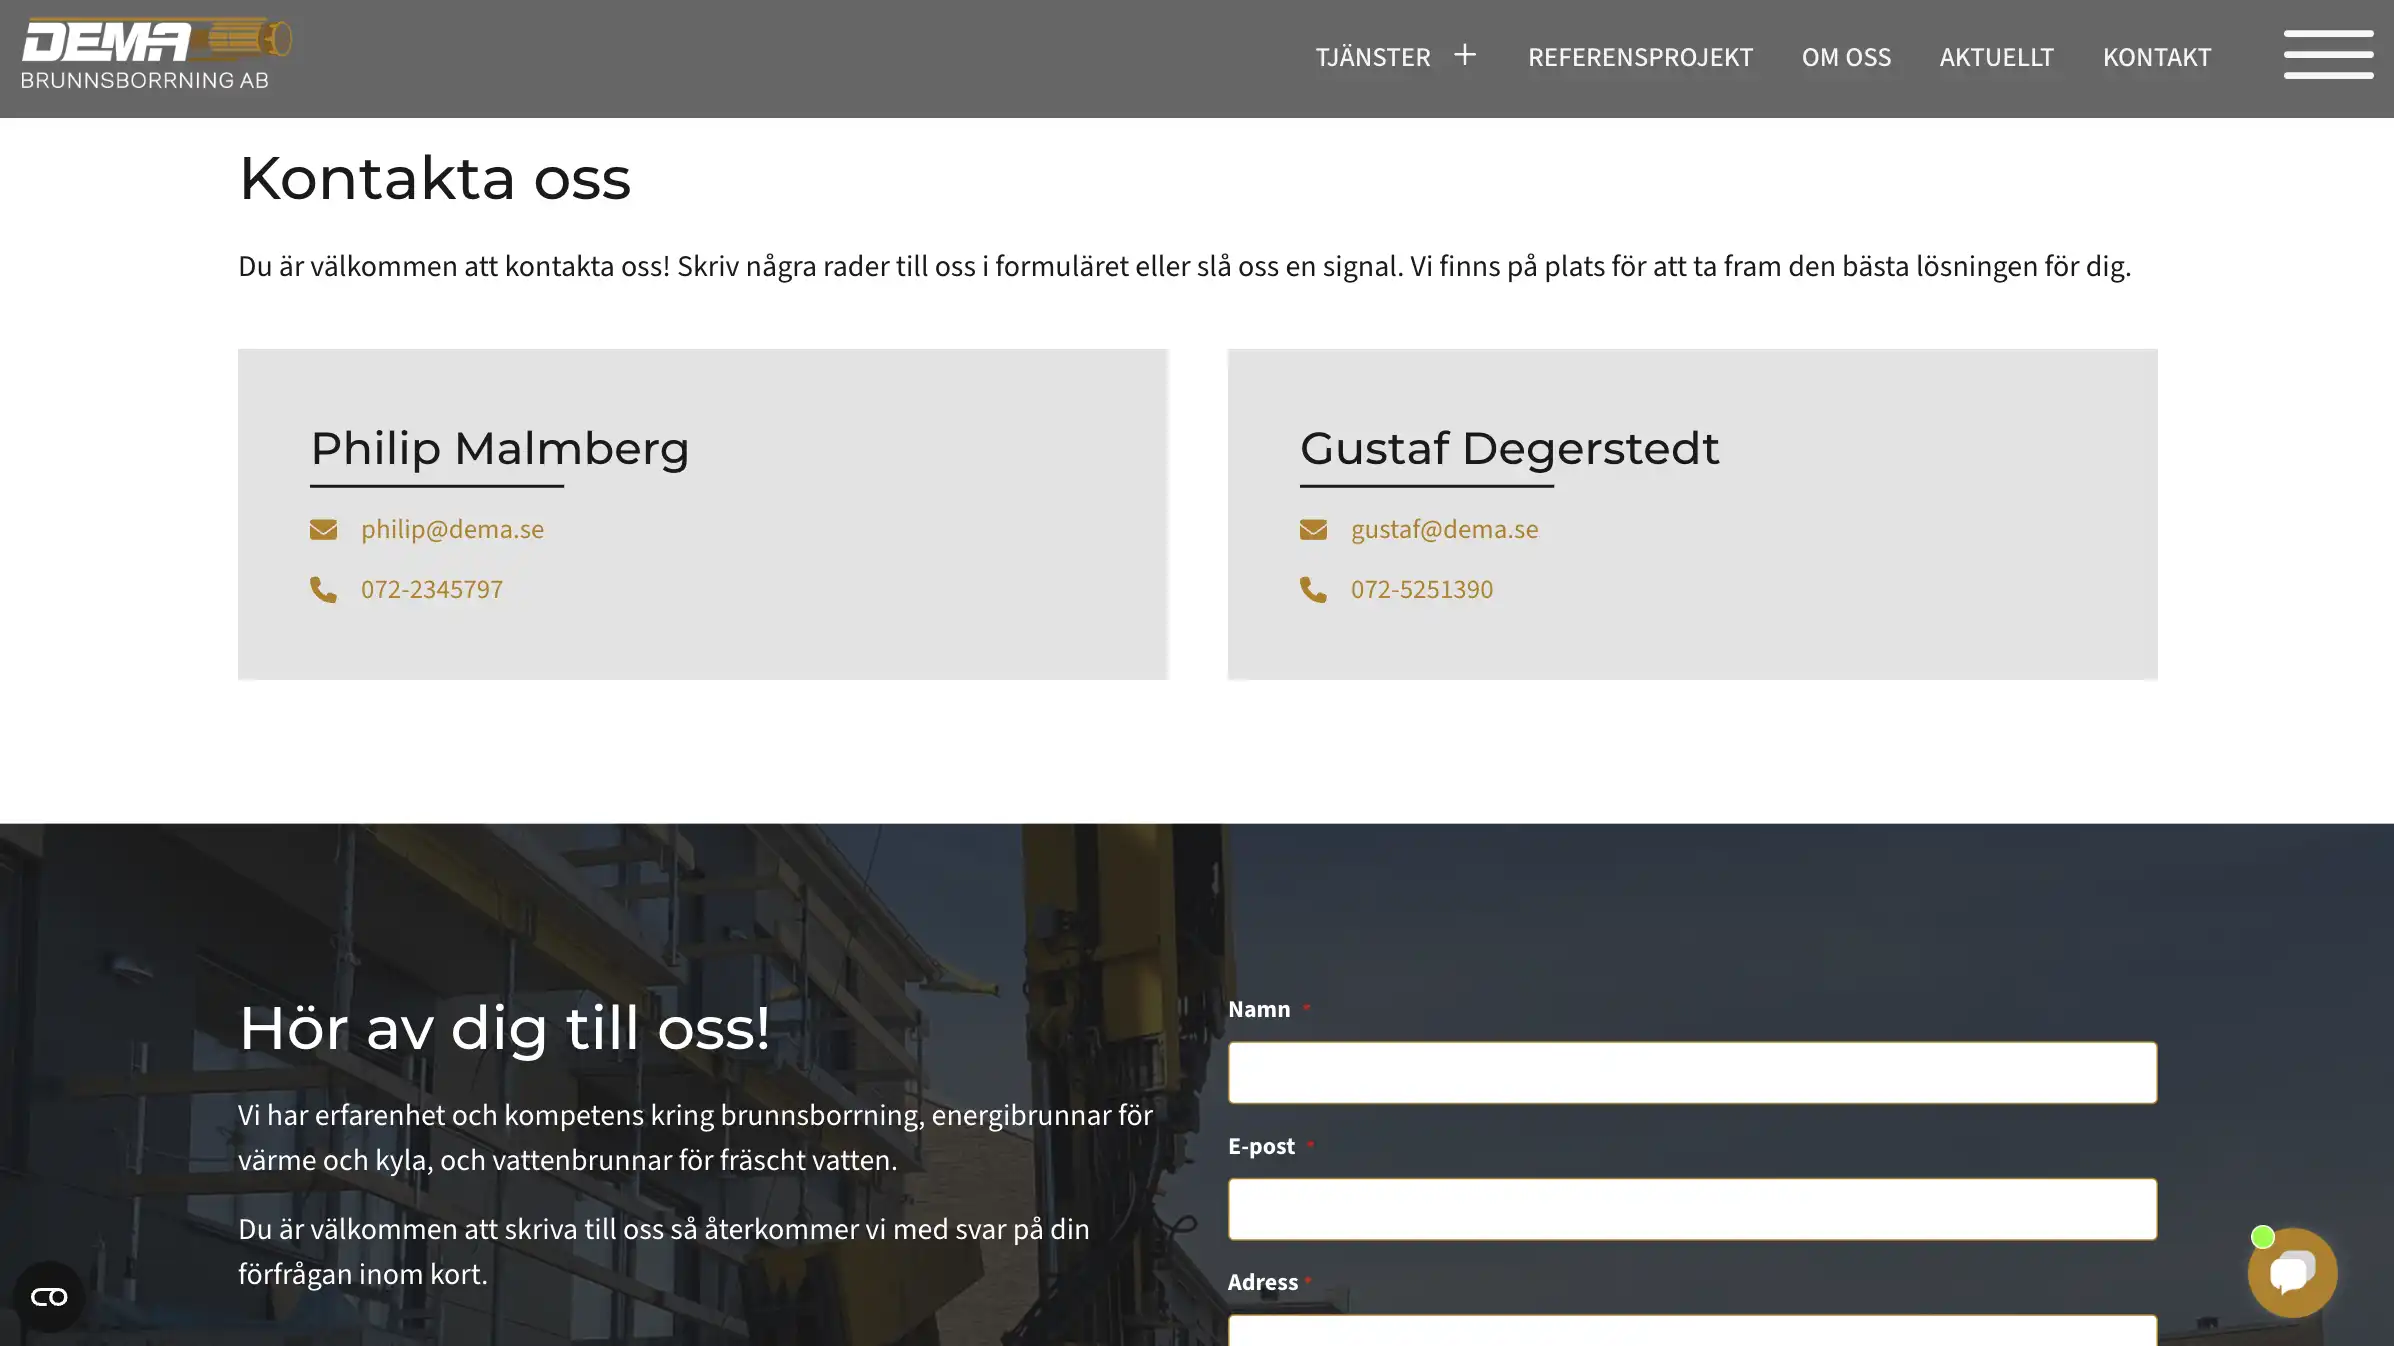Open the Tjänster menu item
The image size is (2394, 1346).
click(x=1372, y=57)
